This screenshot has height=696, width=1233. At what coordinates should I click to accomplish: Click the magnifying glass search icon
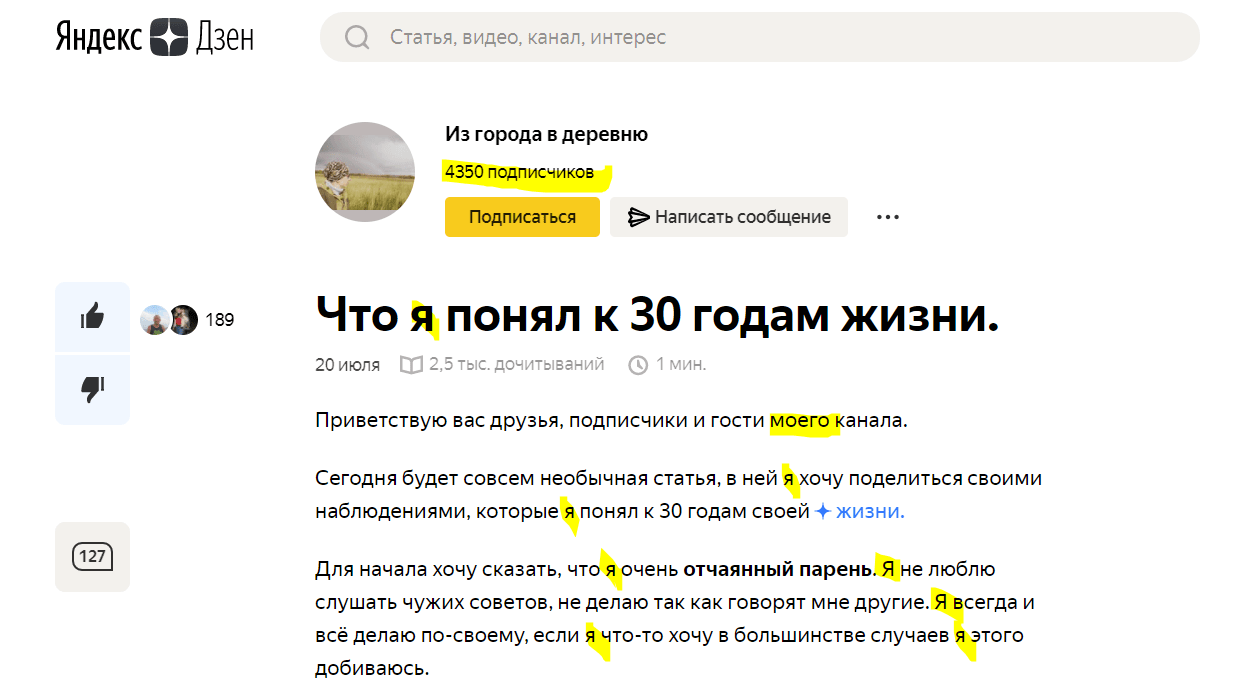click(357, 37)
